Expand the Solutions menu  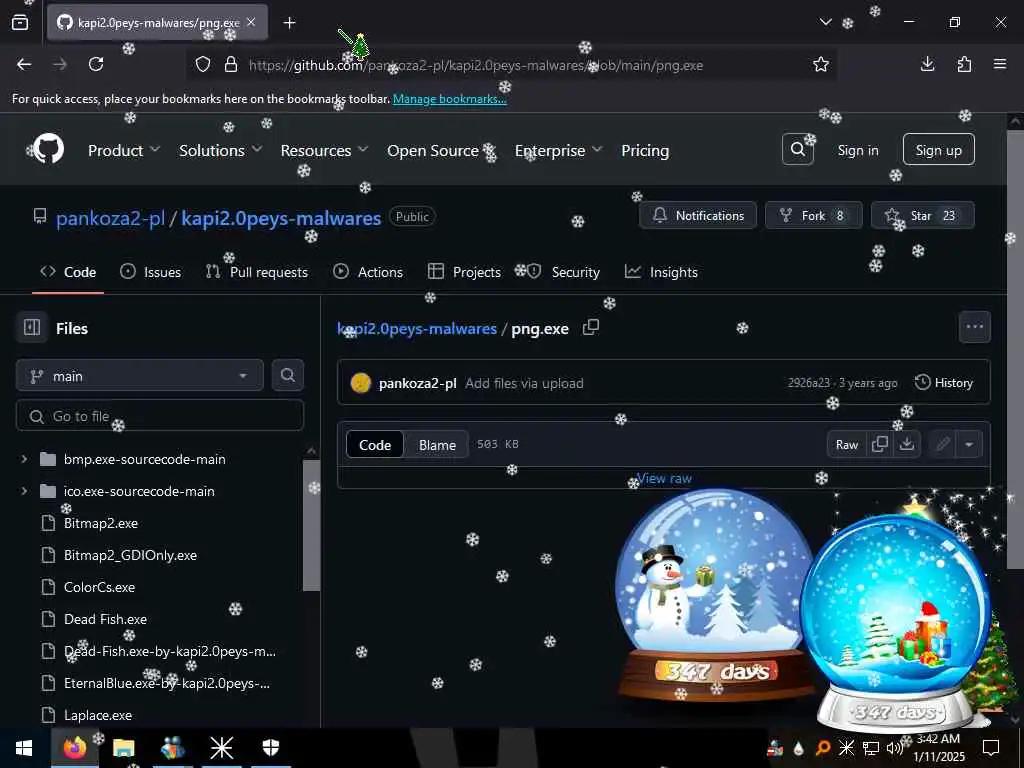[x=221, y=150]
